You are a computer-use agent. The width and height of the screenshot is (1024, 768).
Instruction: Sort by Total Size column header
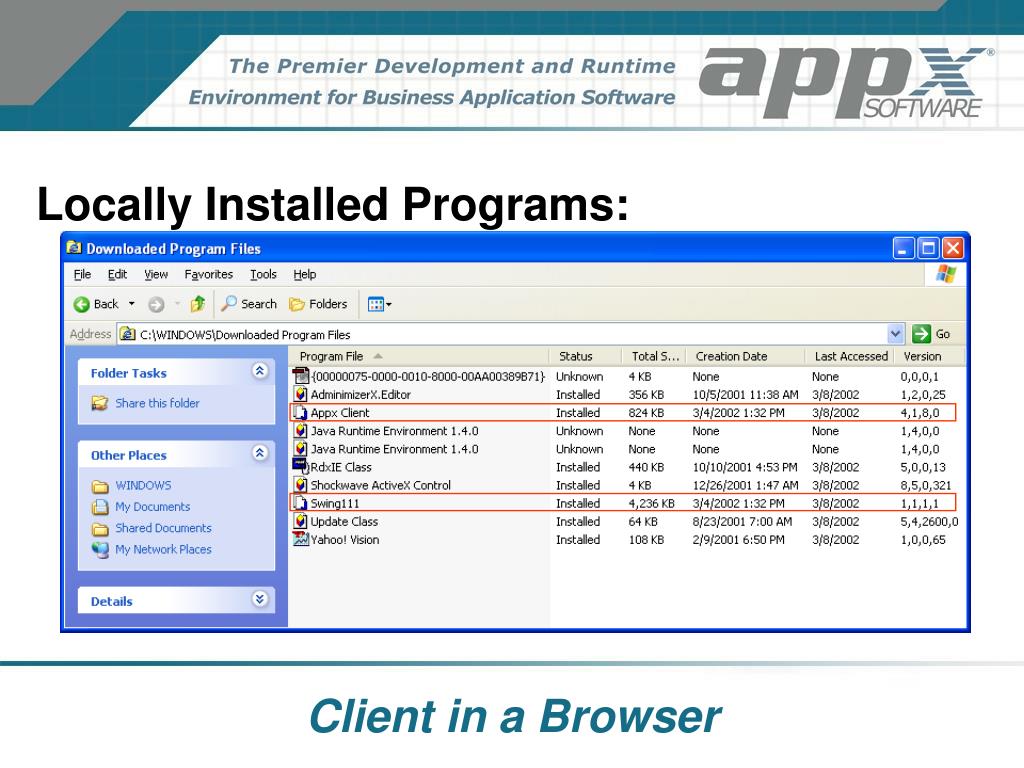[654, 357]
